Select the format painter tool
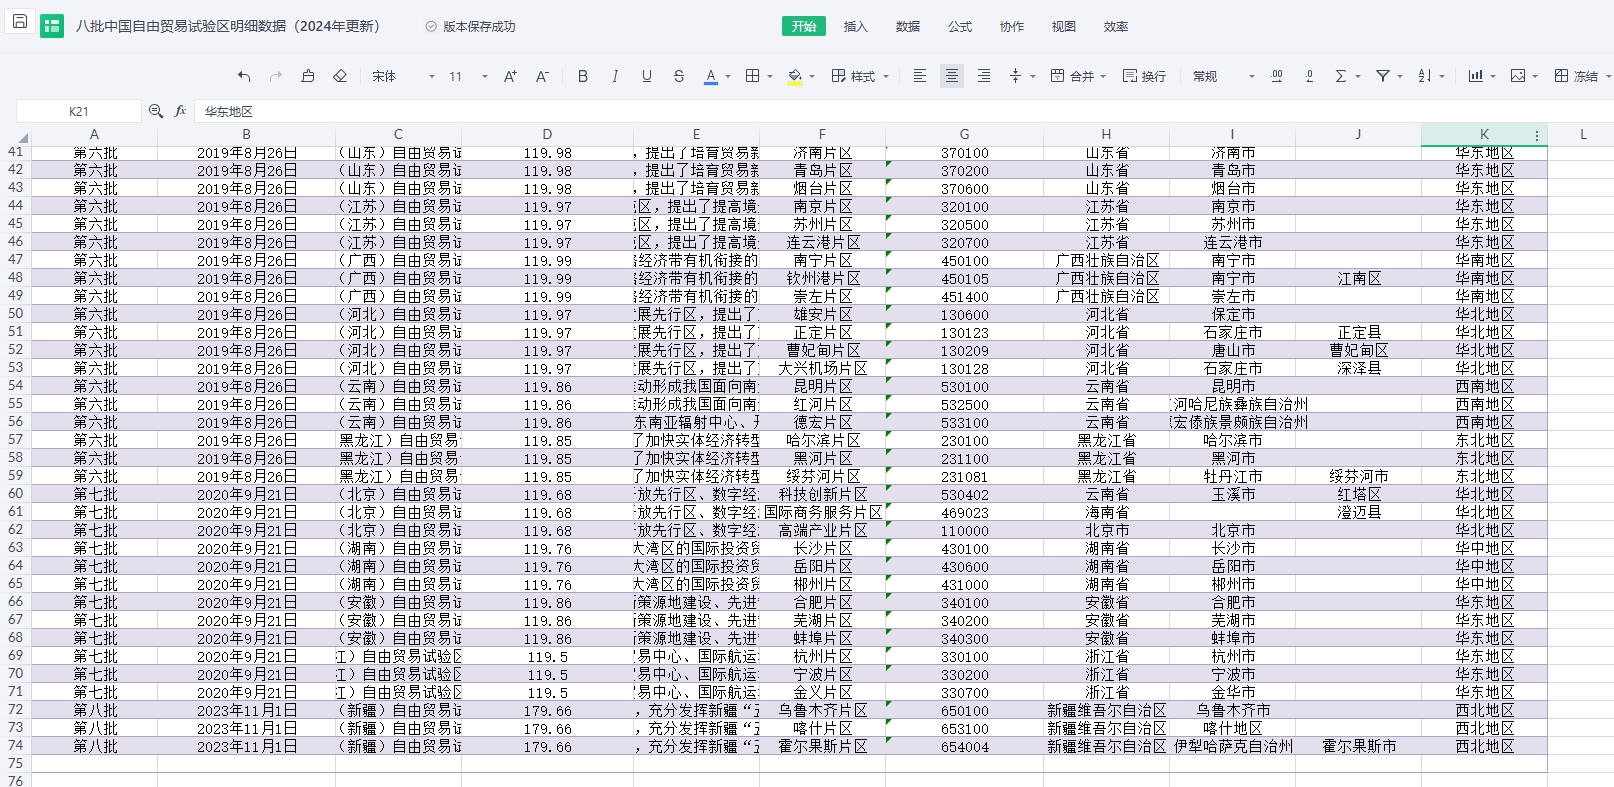The image size is (1614, 787). click(308, 76)
